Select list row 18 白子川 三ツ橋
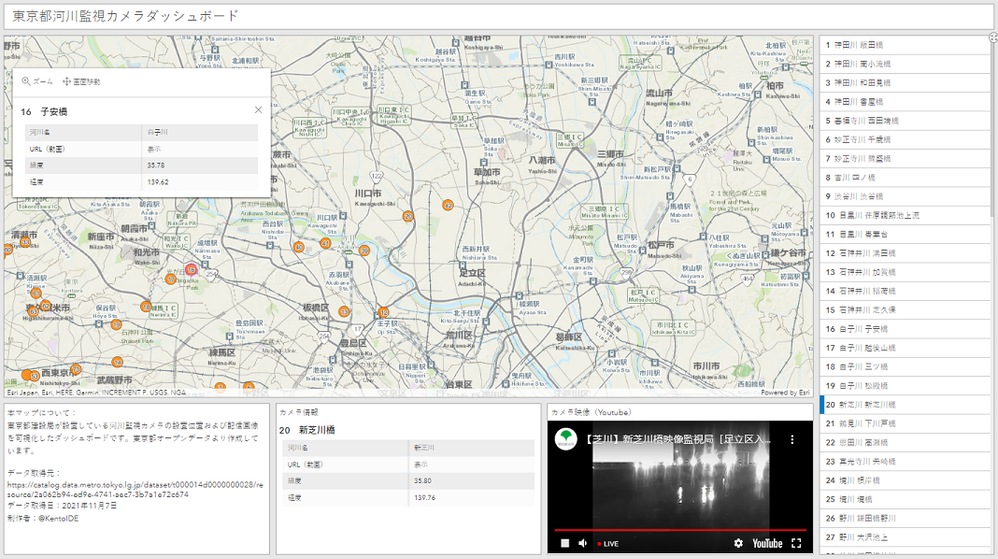998x559 pixels. click(904, 367)
